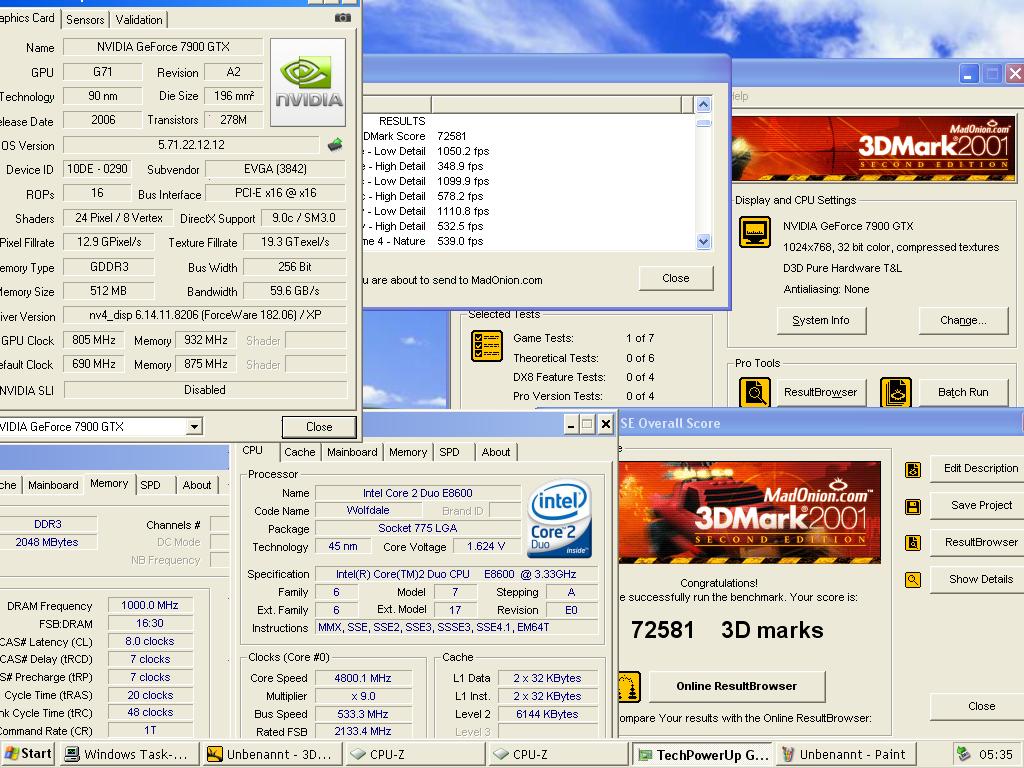Viewport: 1024px width, 768px height.
Task: Click the 1050.2 fps Low Detail result
Action: tap(463, 152)
